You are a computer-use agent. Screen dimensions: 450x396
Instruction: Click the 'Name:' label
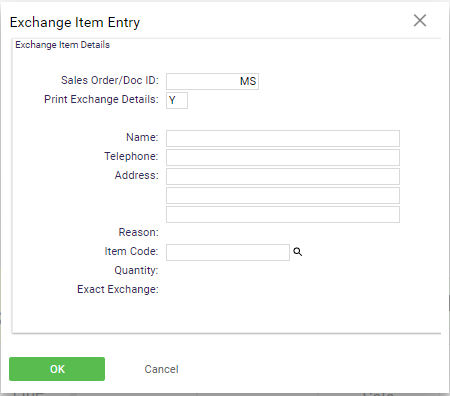pyautogui.click(x=142, y=137)
